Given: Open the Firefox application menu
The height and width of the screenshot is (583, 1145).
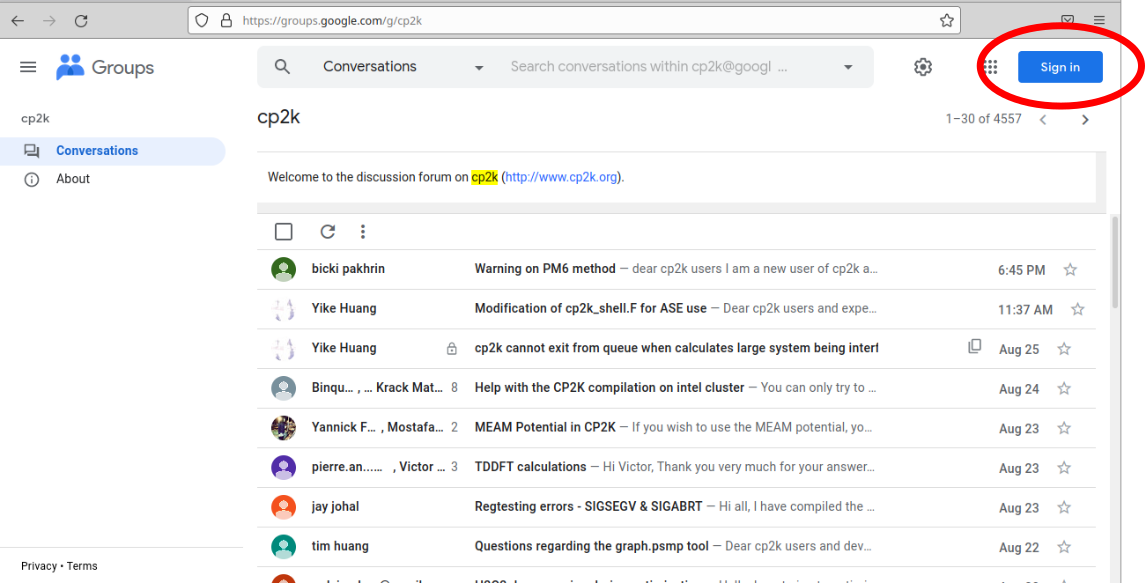Looking at the screenshot, I should [x=1100, y=20].
